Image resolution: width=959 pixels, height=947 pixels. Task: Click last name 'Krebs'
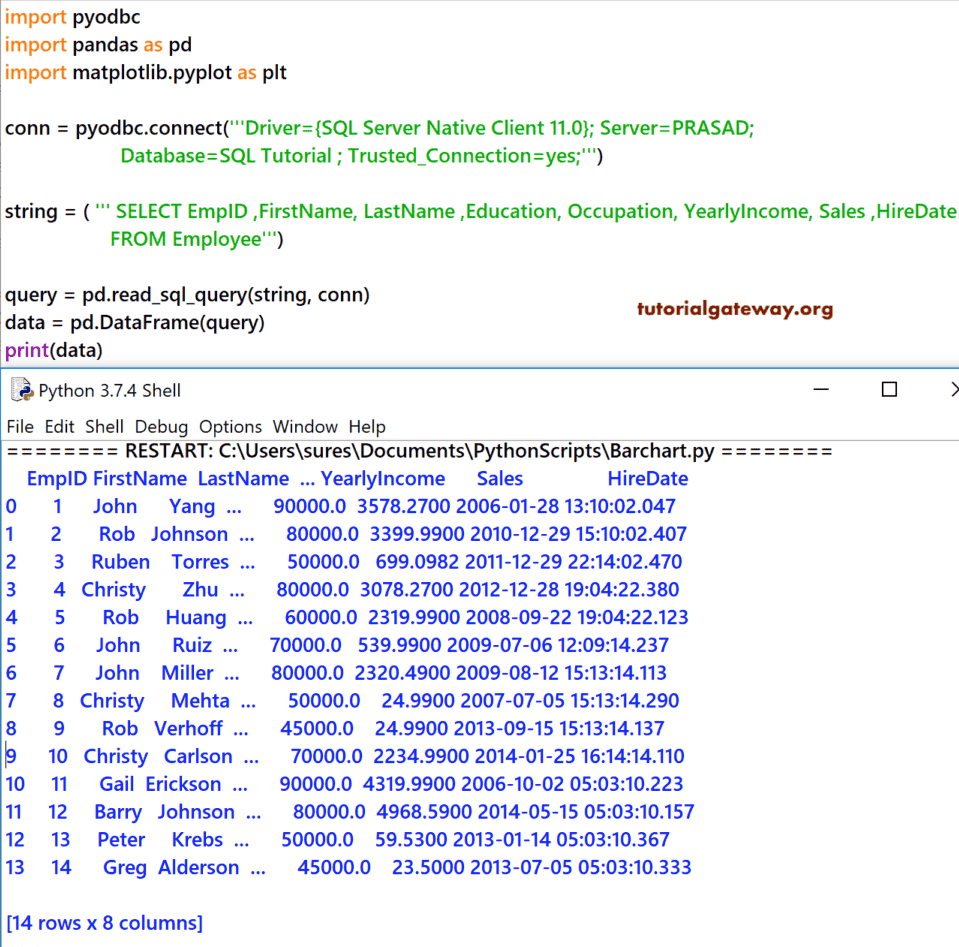tap(197, 839)
